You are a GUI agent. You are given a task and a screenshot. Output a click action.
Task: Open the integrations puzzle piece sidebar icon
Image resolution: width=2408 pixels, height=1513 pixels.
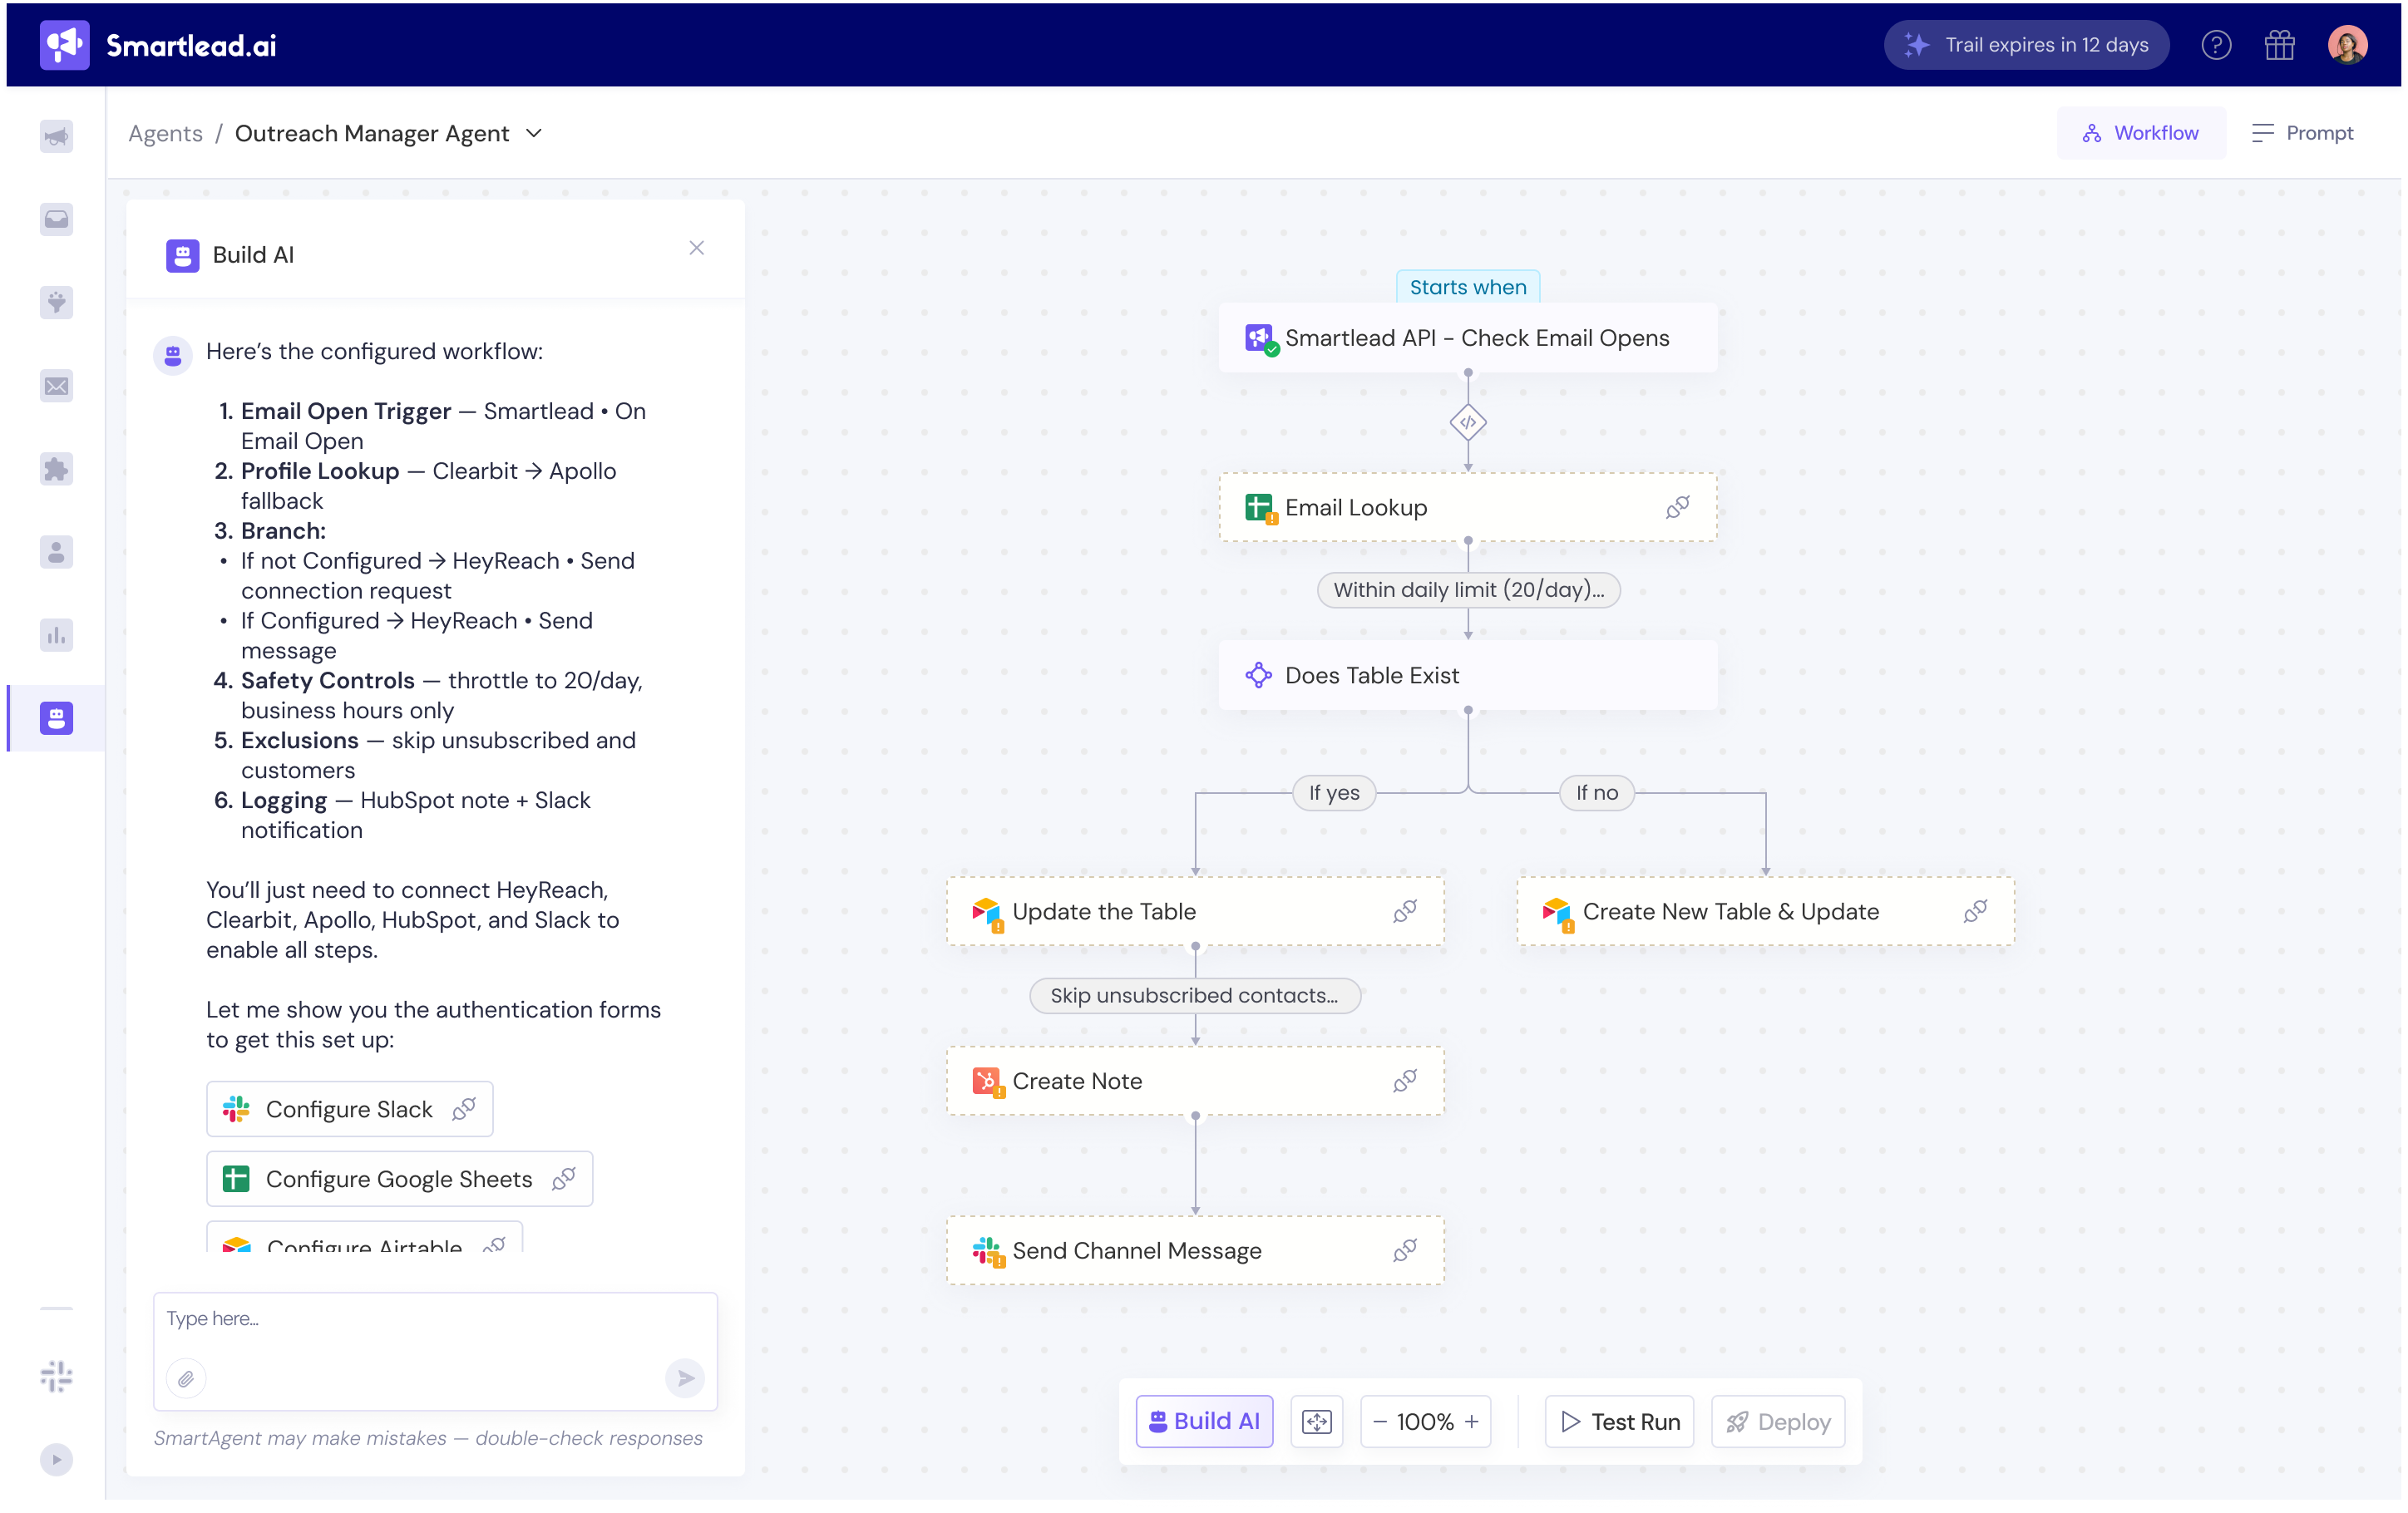(x=56, y=469)
